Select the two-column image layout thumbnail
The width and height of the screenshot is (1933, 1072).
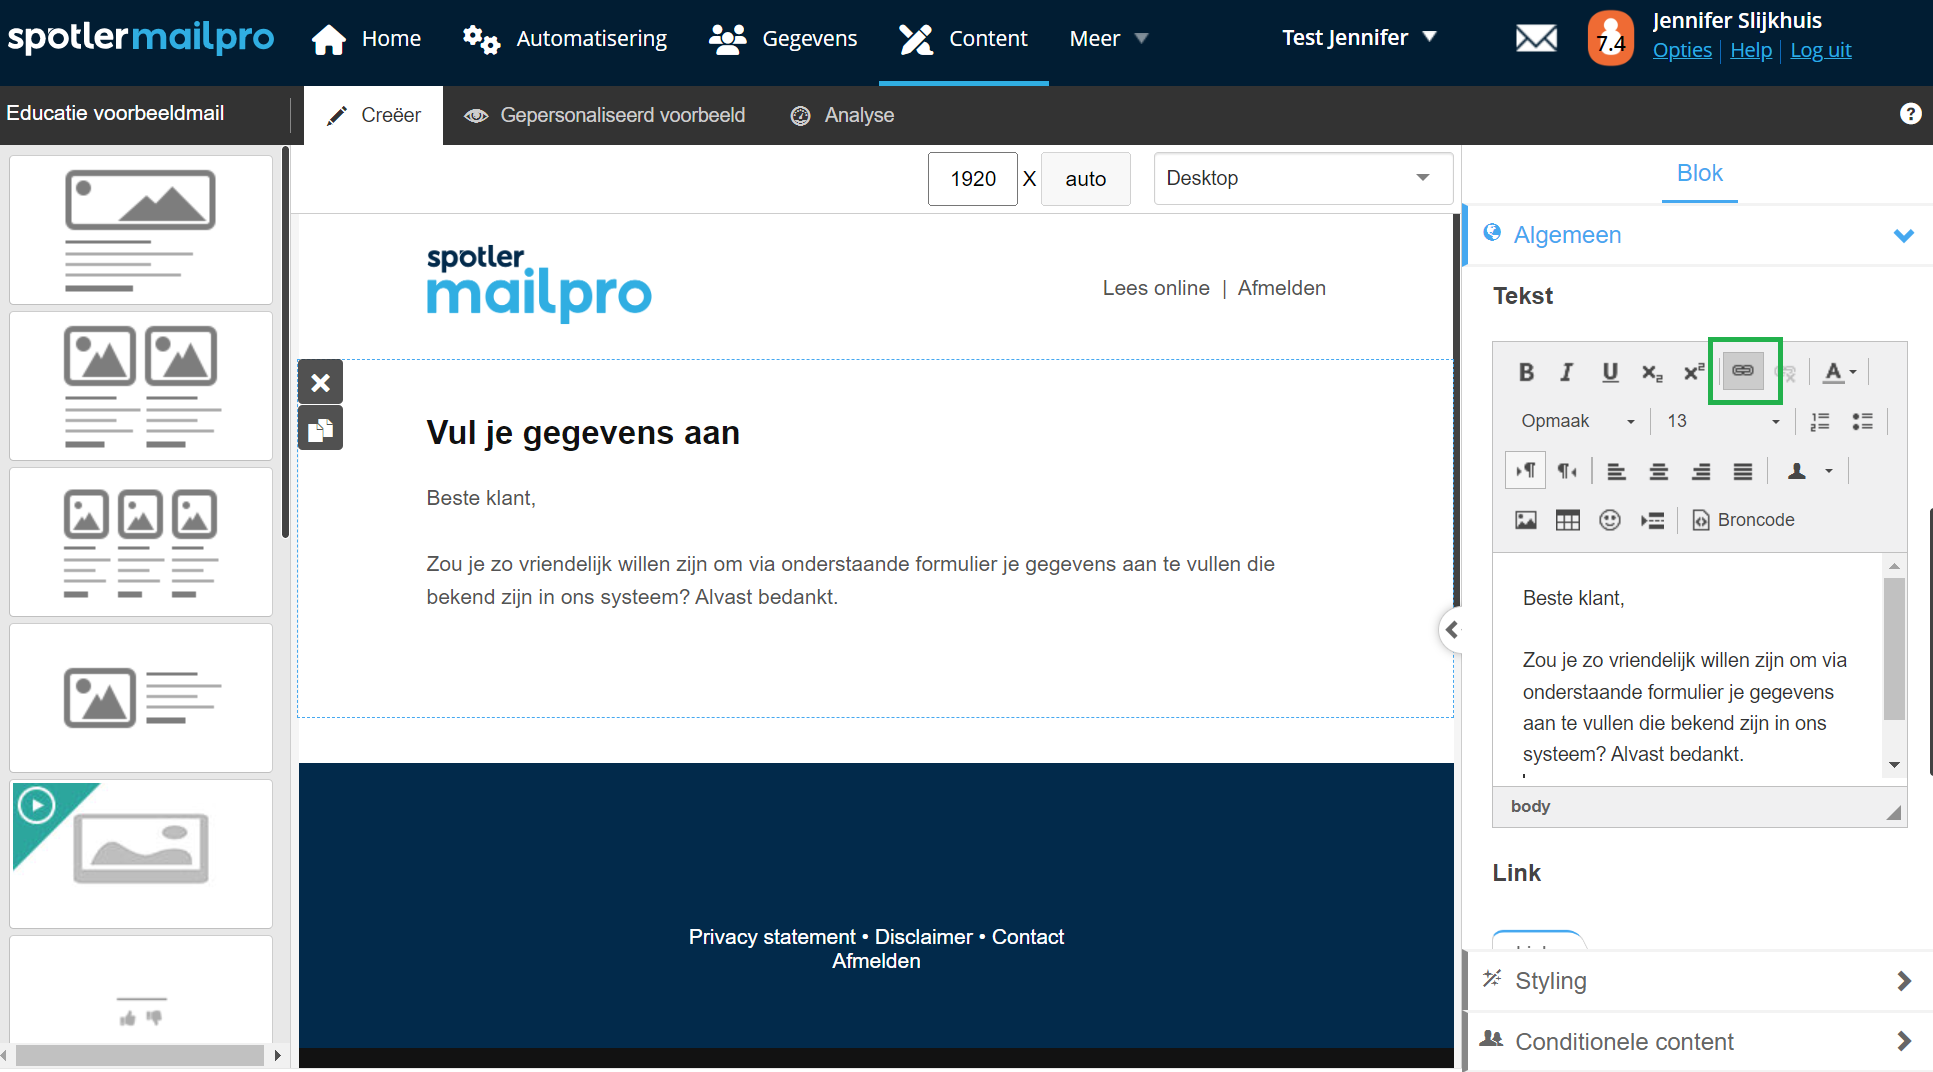141,386
